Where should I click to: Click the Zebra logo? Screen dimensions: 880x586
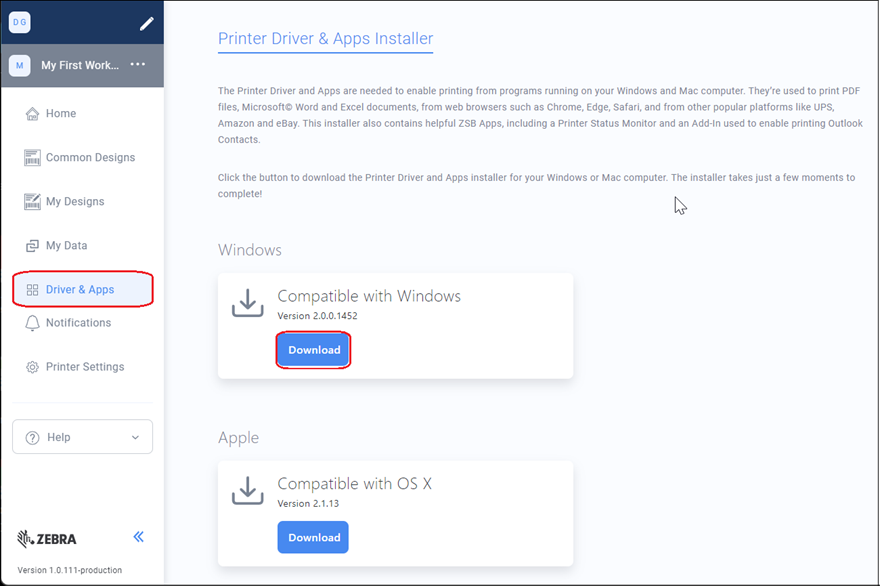[x=46, y=539]
